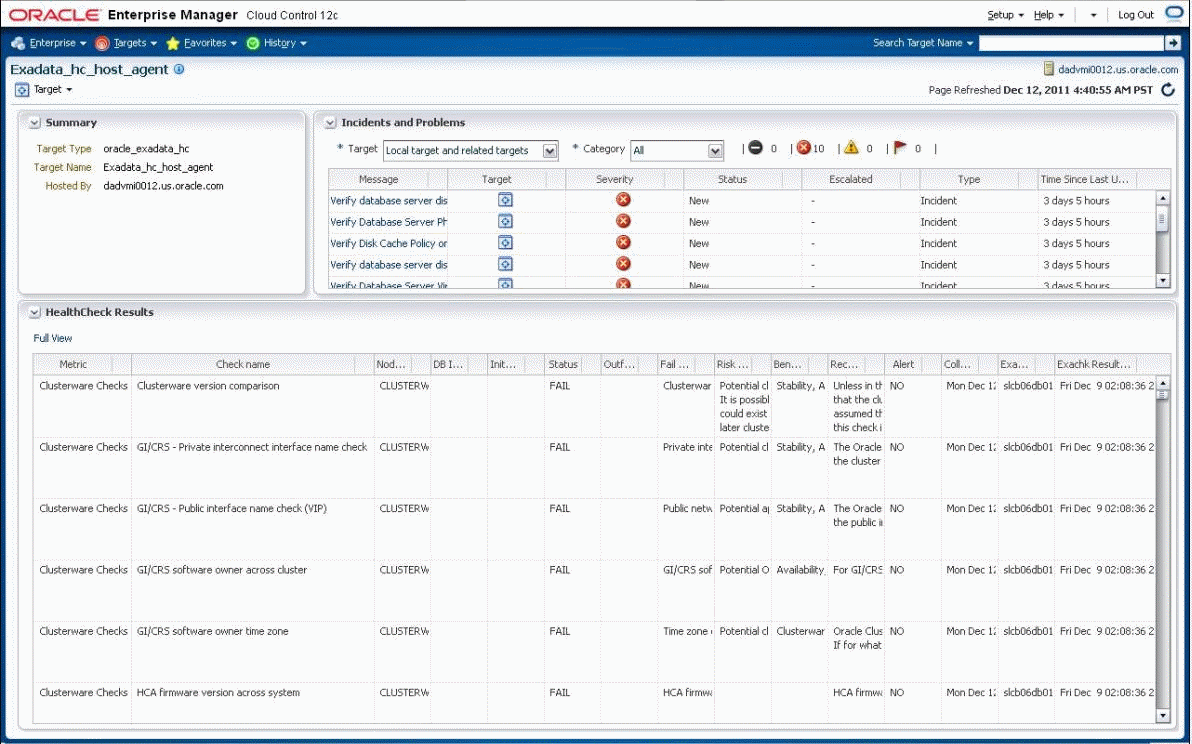Click the refresh page icon
The height and width of the screenshot is (744, 1192).
point(1168,90)
